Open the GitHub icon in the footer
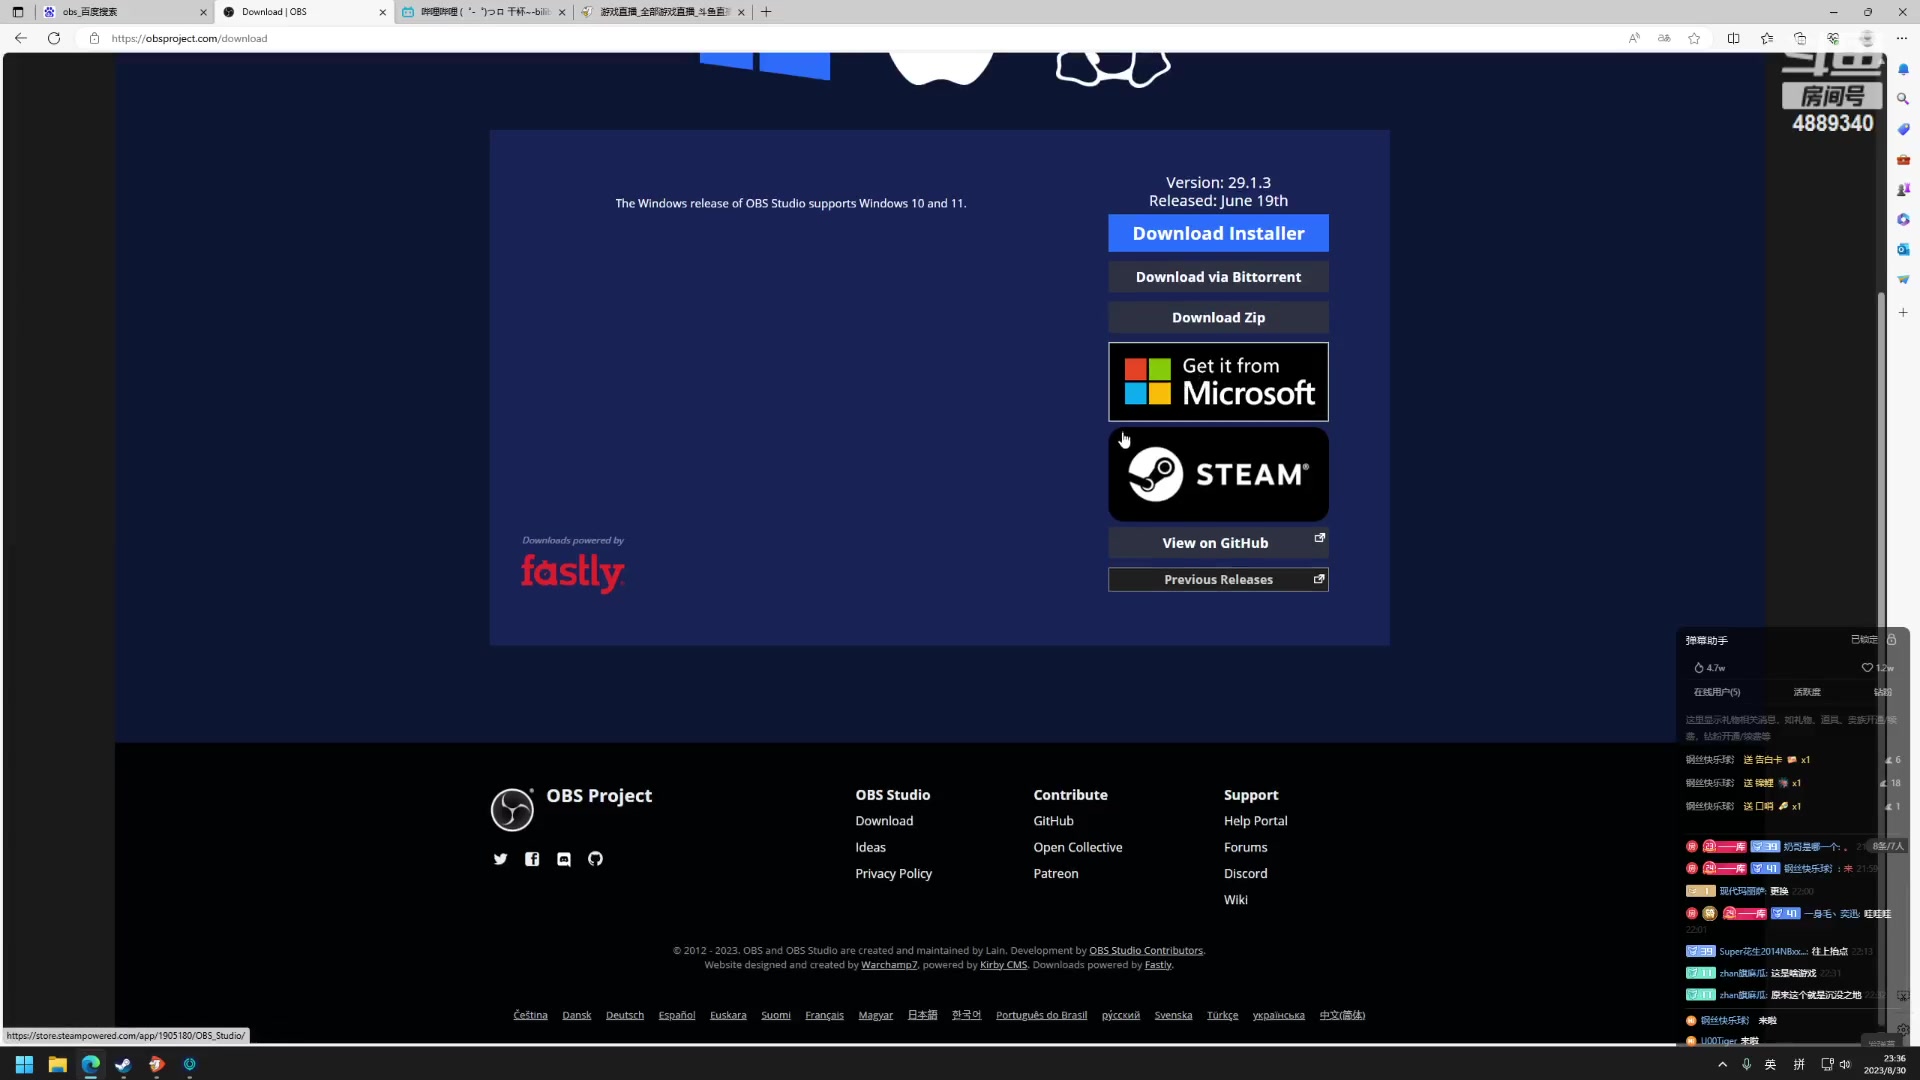The width and height of the screenshot is (1920, 1080). [x=595, y=859]
